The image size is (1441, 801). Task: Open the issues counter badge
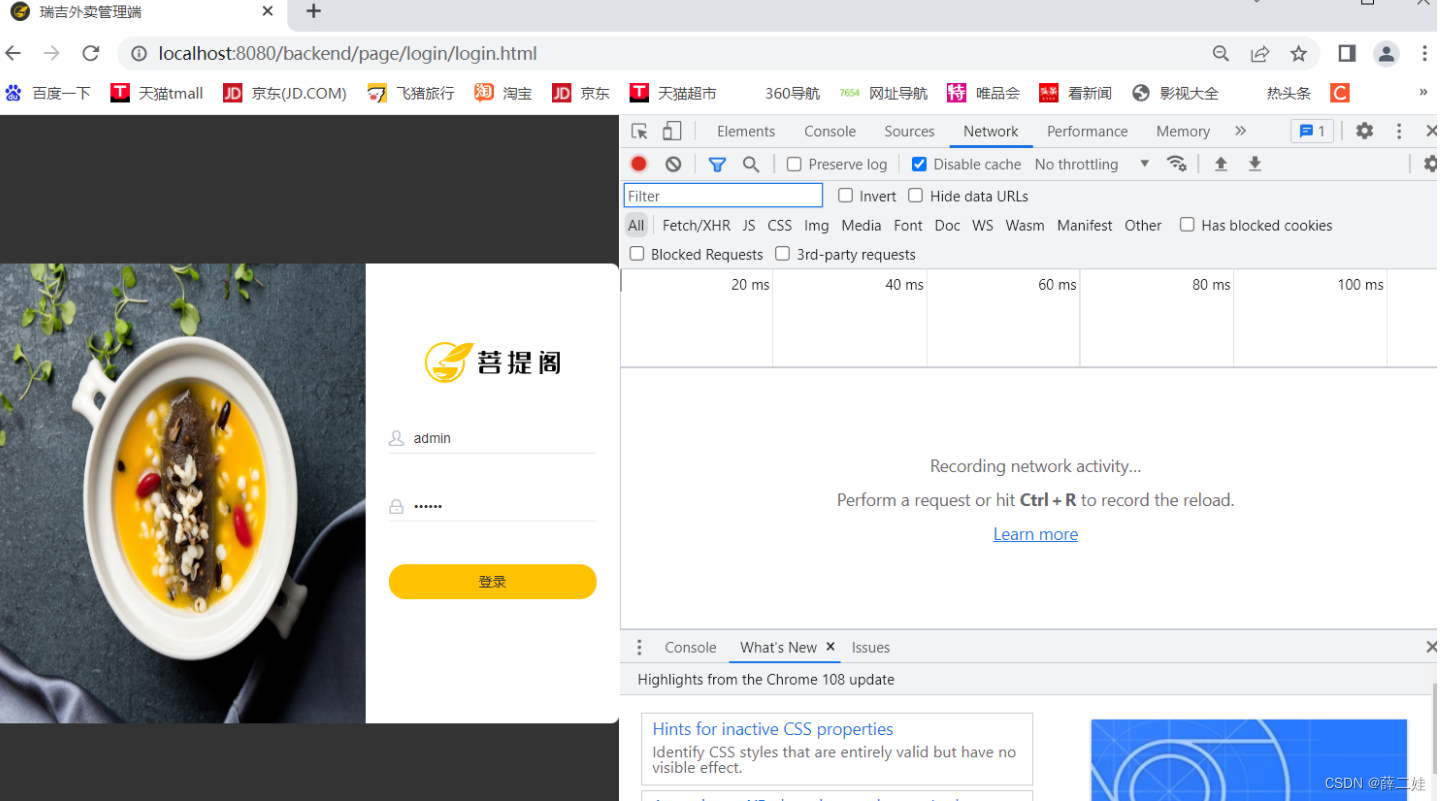coord(1312,131)
